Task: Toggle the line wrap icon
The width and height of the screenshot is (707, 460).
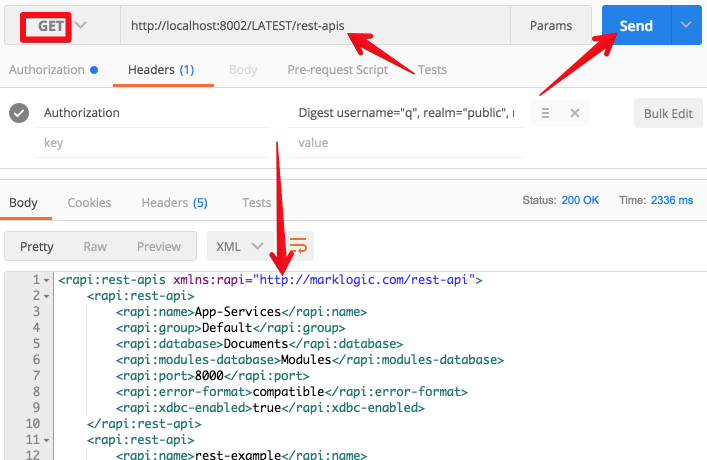Action: pyautogui.click(x=298, y=246)
